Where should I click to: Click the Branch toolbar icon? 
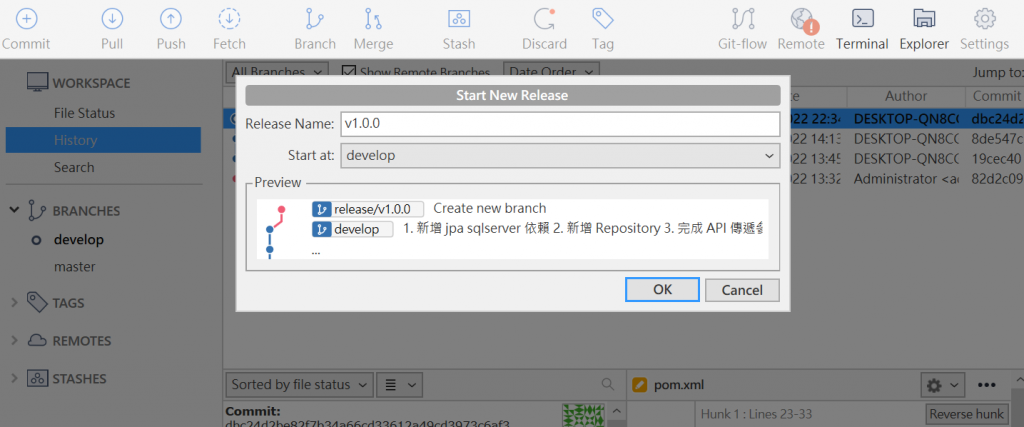click(315, 19)
